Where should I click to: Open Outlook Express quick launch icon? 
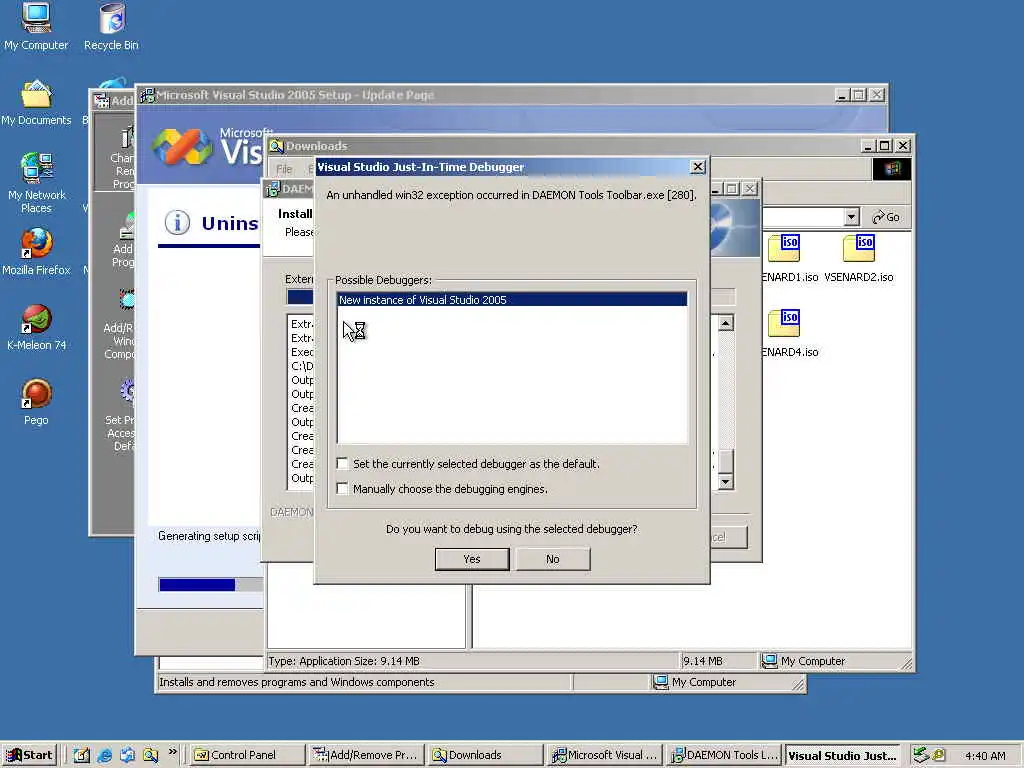pos(127,755)
